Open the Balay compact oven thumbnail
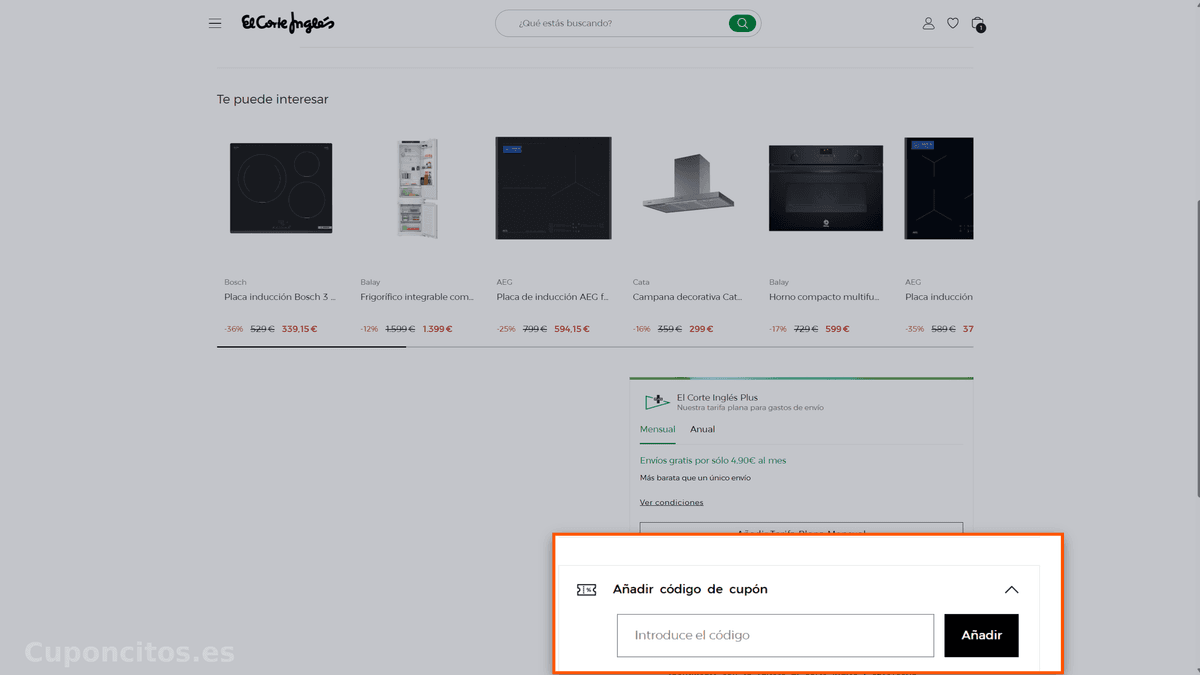 tap(826, 188)
